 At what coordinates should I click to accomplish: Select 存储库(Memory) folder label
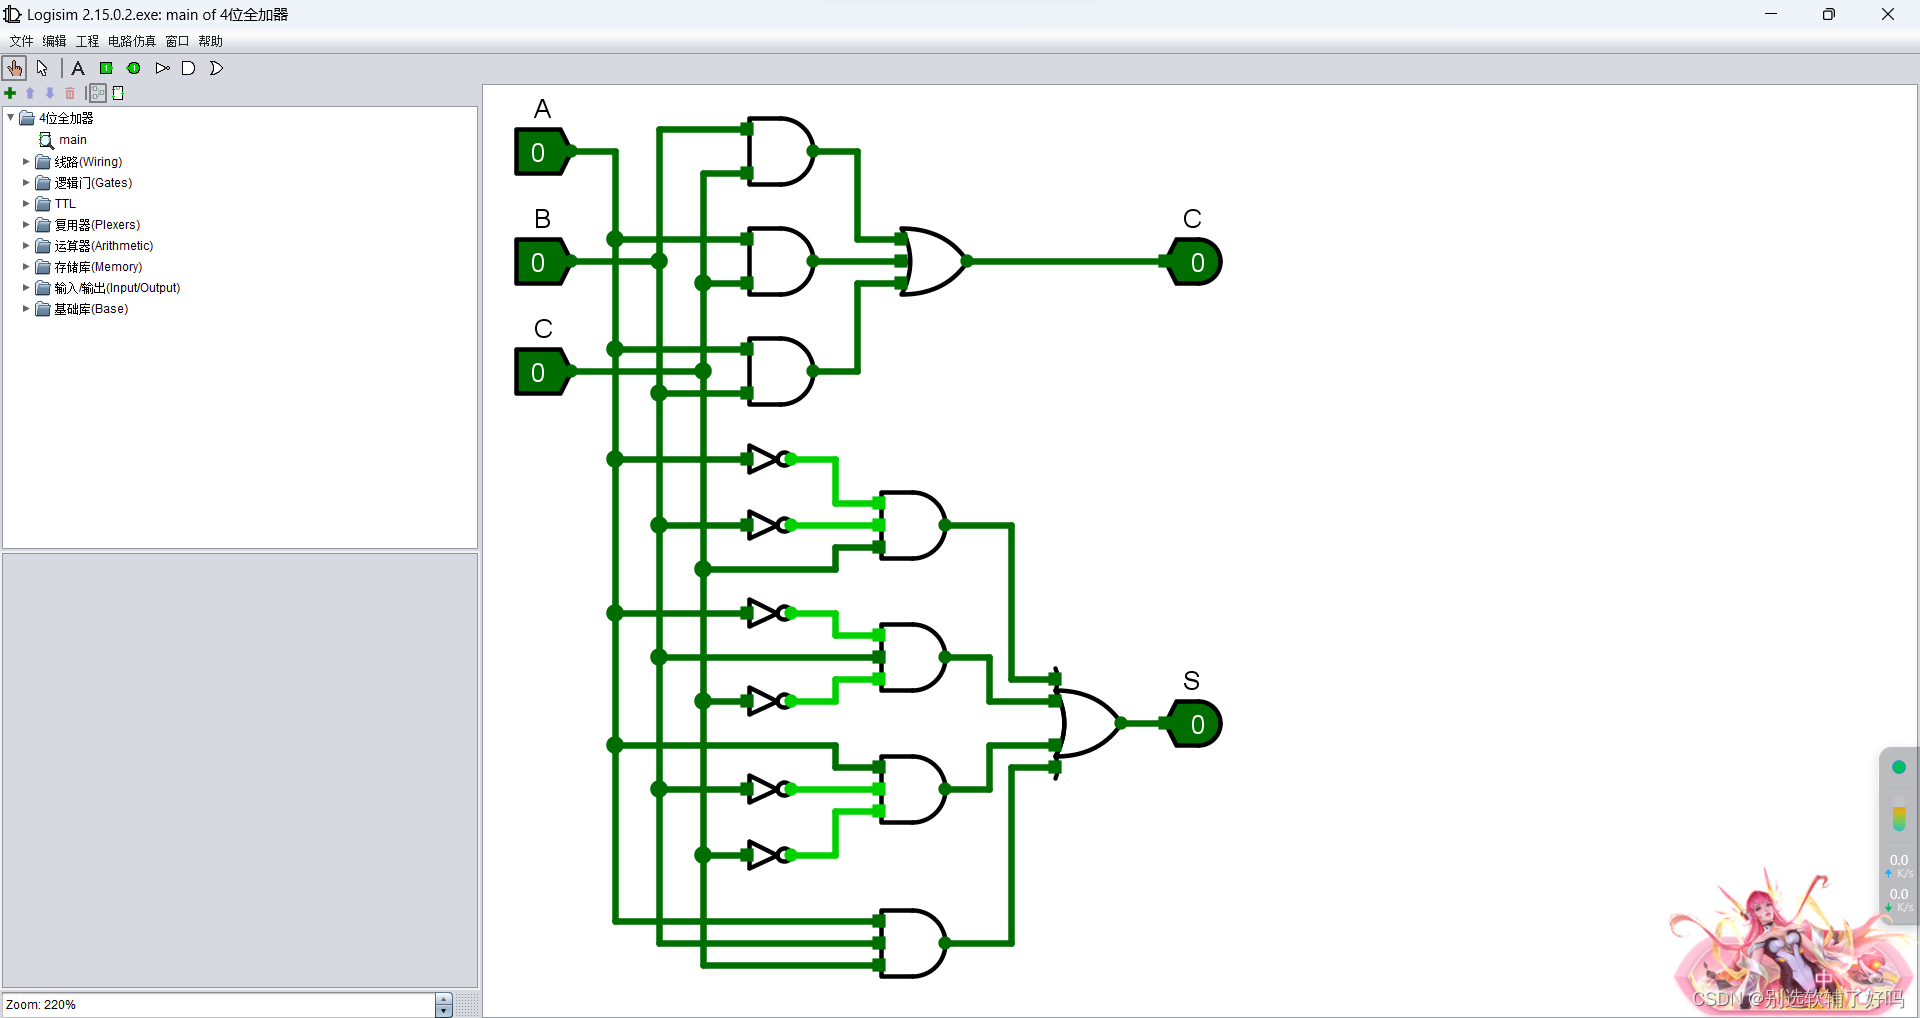[x=98, y=266]
